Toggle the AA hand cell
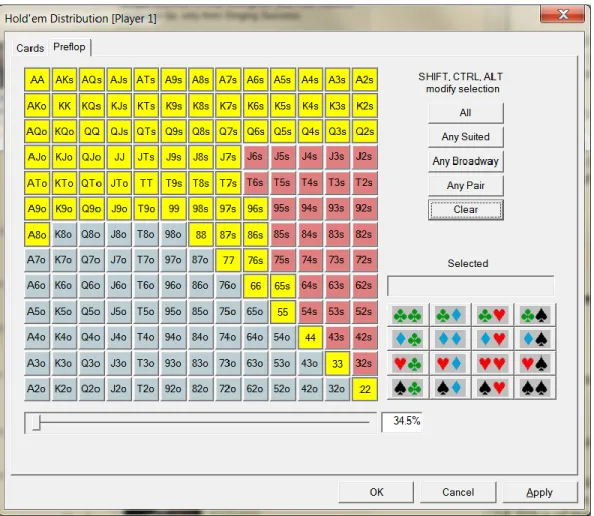The width and height of the screenshot is (594, 516). pyautogui.click(x=37, y=80)
